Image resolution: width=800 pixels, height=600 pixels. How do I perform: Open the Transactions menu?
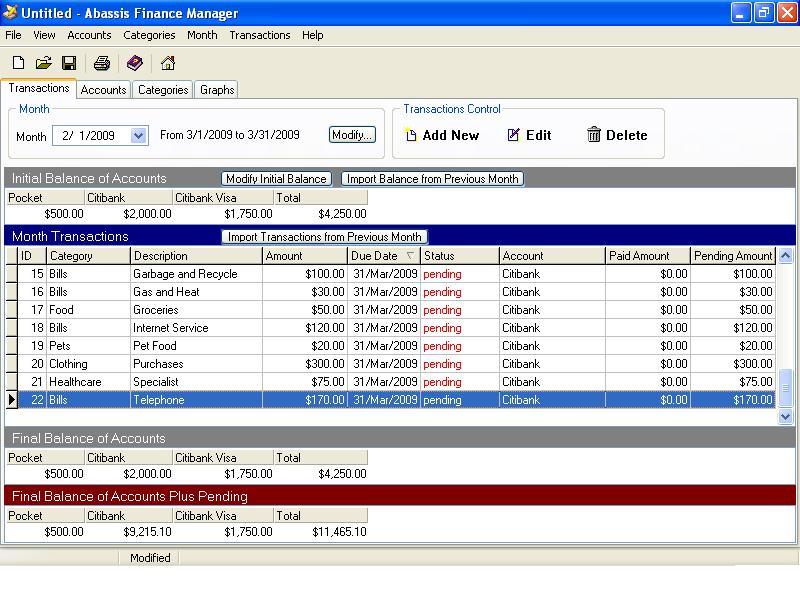click(260, 35)
